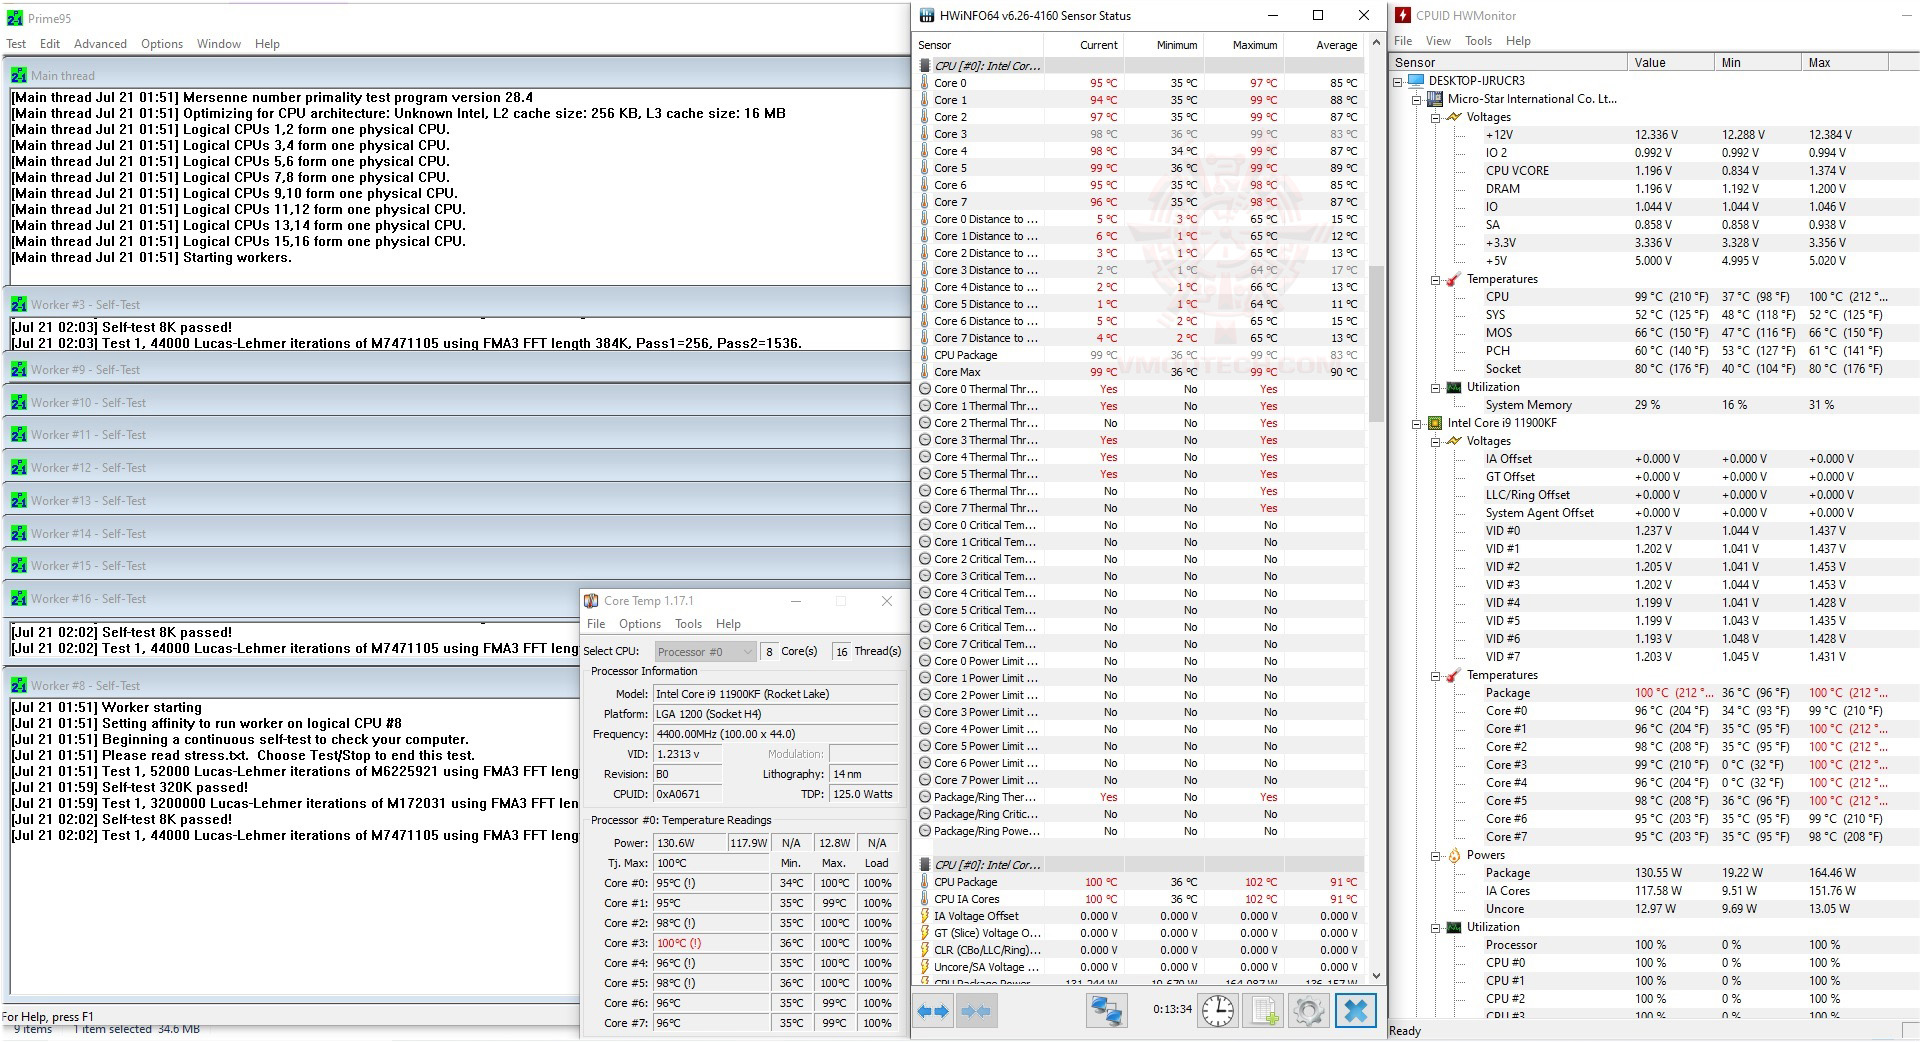Open the Select CPU Processor #0 dropdown
Screen dimensions: 1920x1042
[705, 652]
